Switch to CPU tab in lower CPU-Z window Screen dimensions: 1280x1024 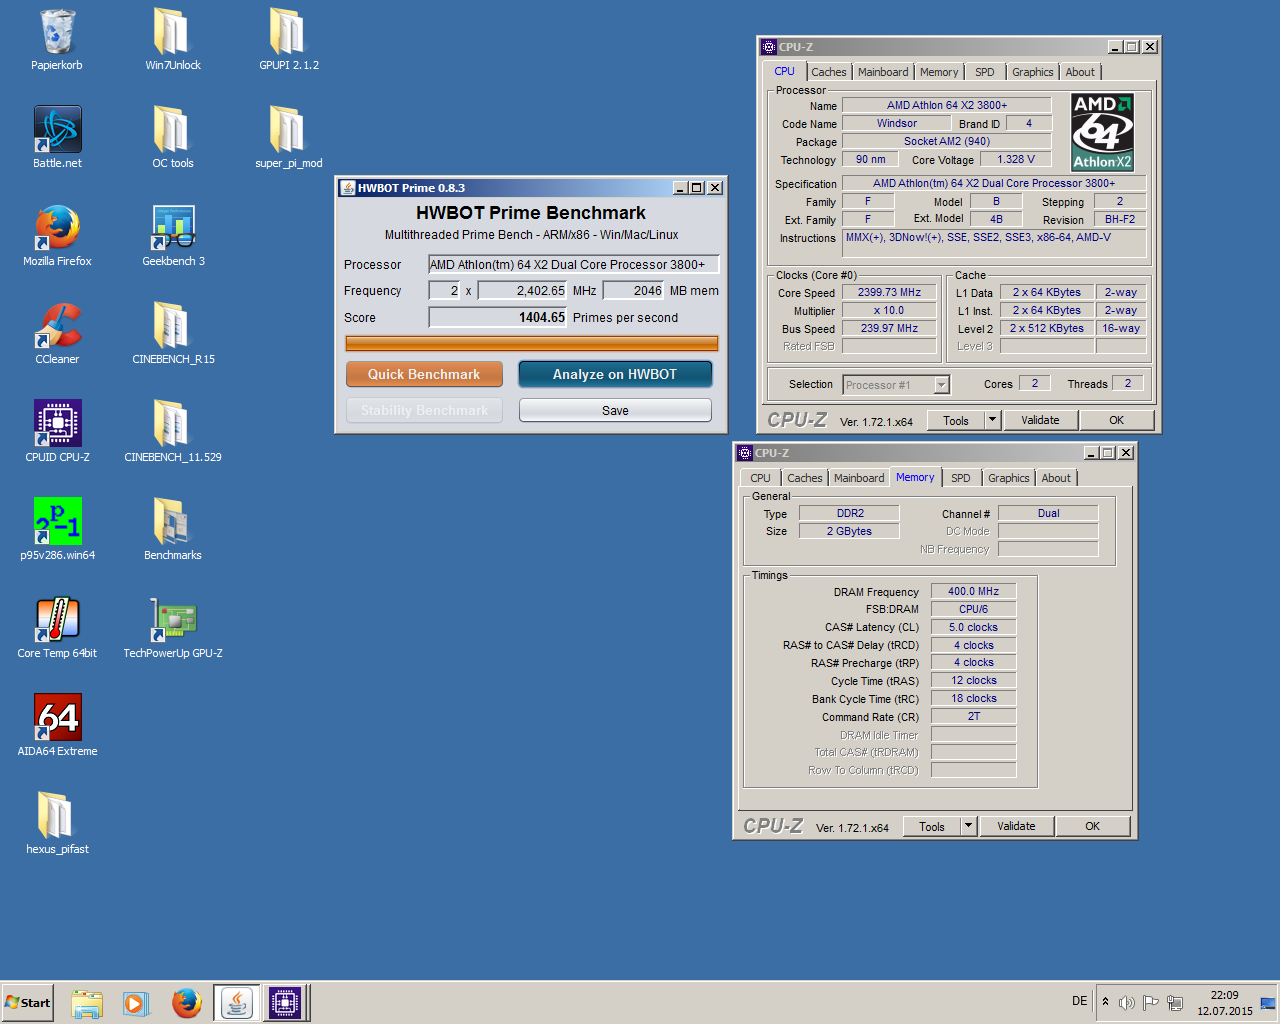pos(761,478)
